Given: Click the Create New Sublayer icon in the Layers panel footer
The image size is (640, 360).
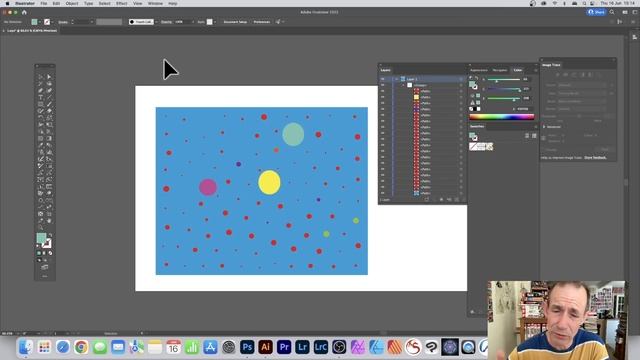Looking at the screenshot, I should click(449, 200).
